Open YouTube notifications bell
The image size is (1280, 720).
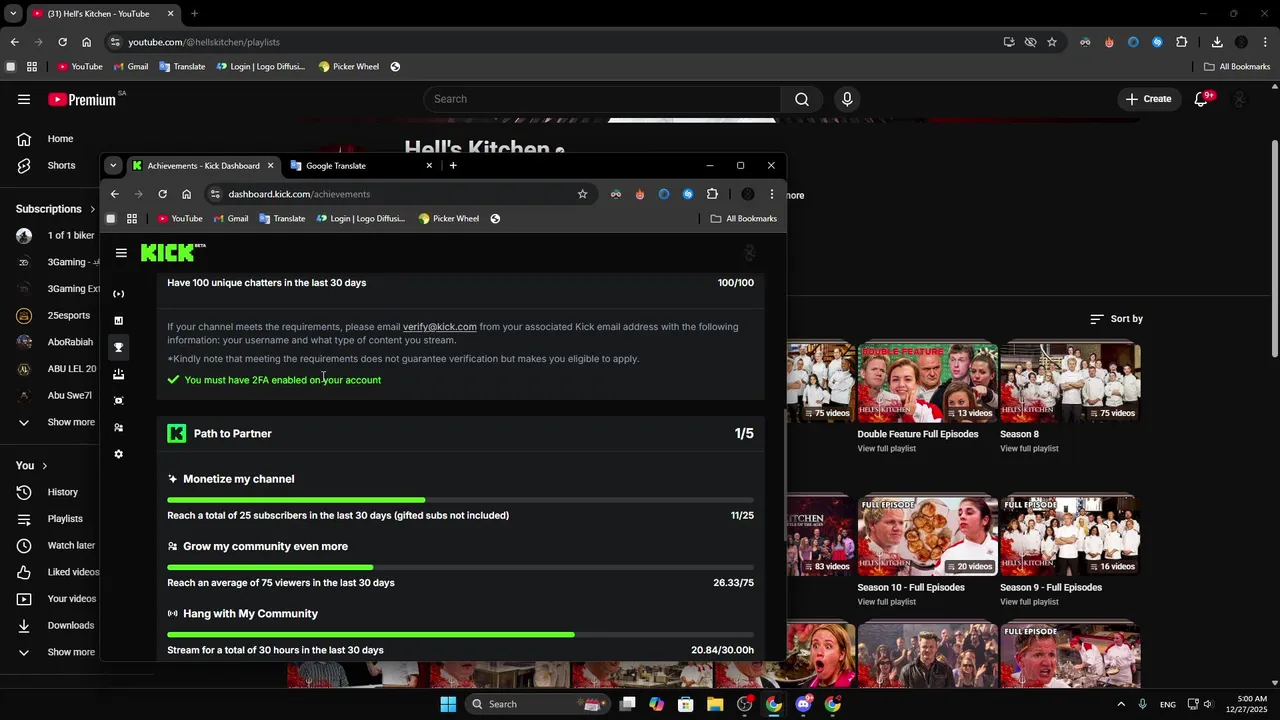pyautogui.click(x=1201, y=99)
